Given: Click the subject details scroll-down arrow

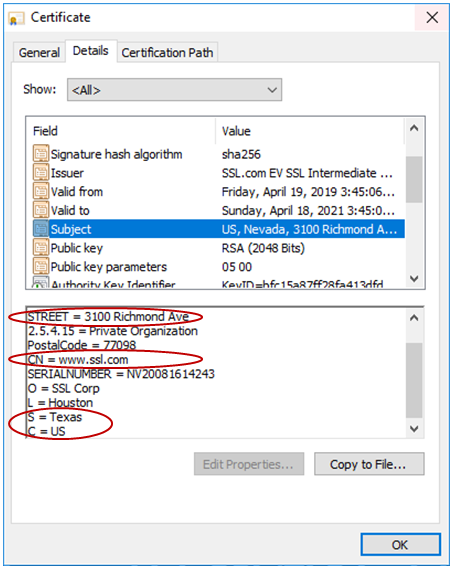Looking at the screenshot, I should pos(414,428).
